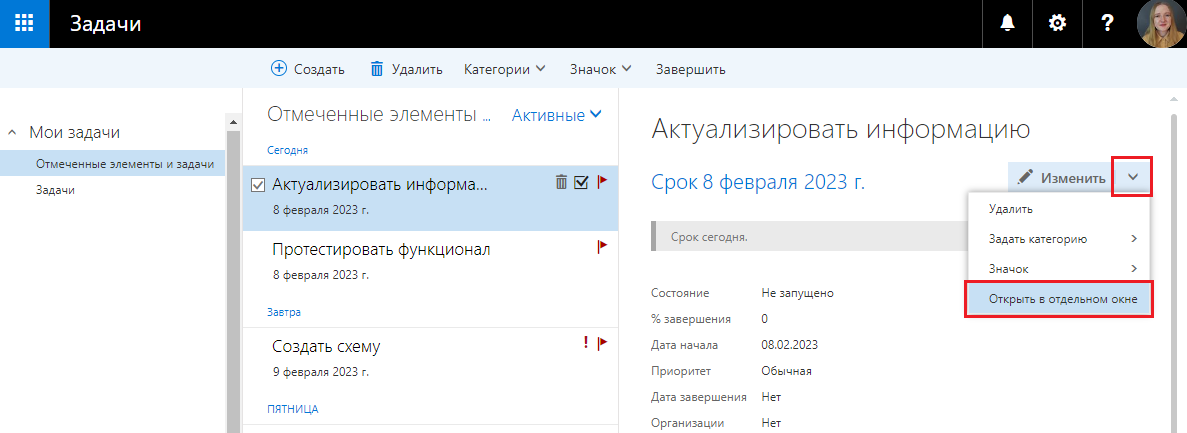The width and height of the screenshot is (1187, 433).
Task: Mark complete using checkmark icon on selected task
Action: click(x=581, y=182)
